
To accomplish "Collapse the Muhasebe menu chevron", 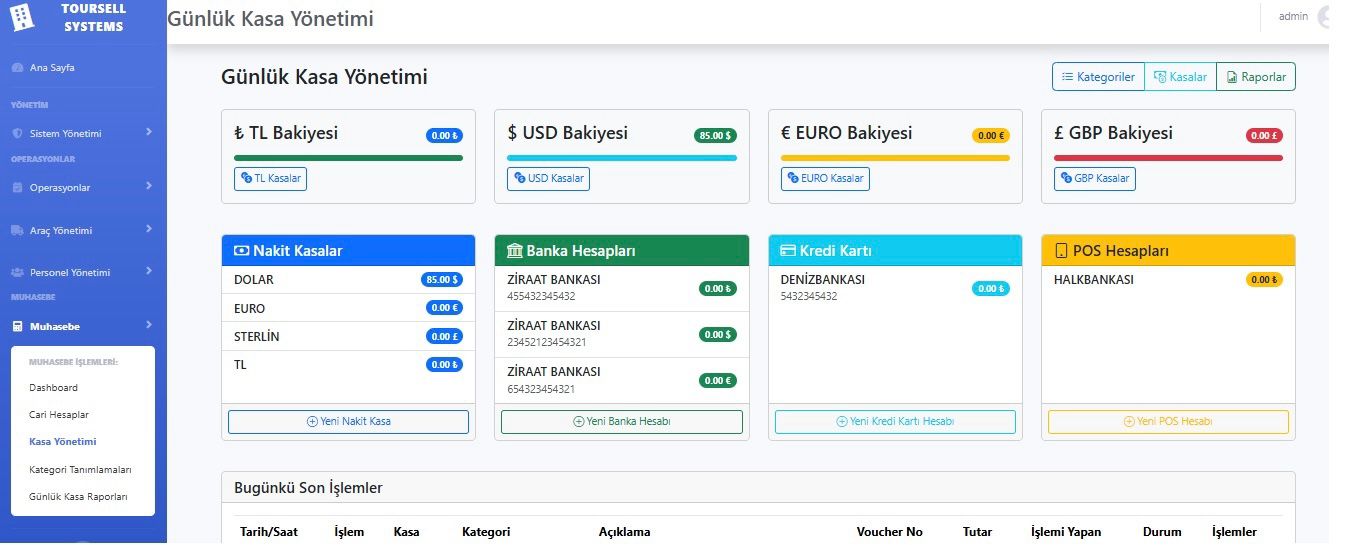I will coord(148,325).
